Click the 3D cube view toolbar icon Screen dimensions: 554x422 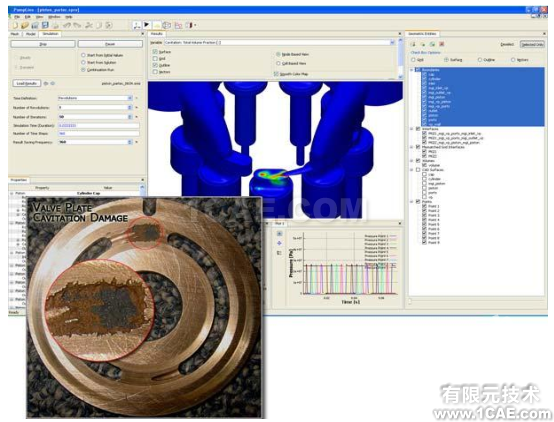166,25
